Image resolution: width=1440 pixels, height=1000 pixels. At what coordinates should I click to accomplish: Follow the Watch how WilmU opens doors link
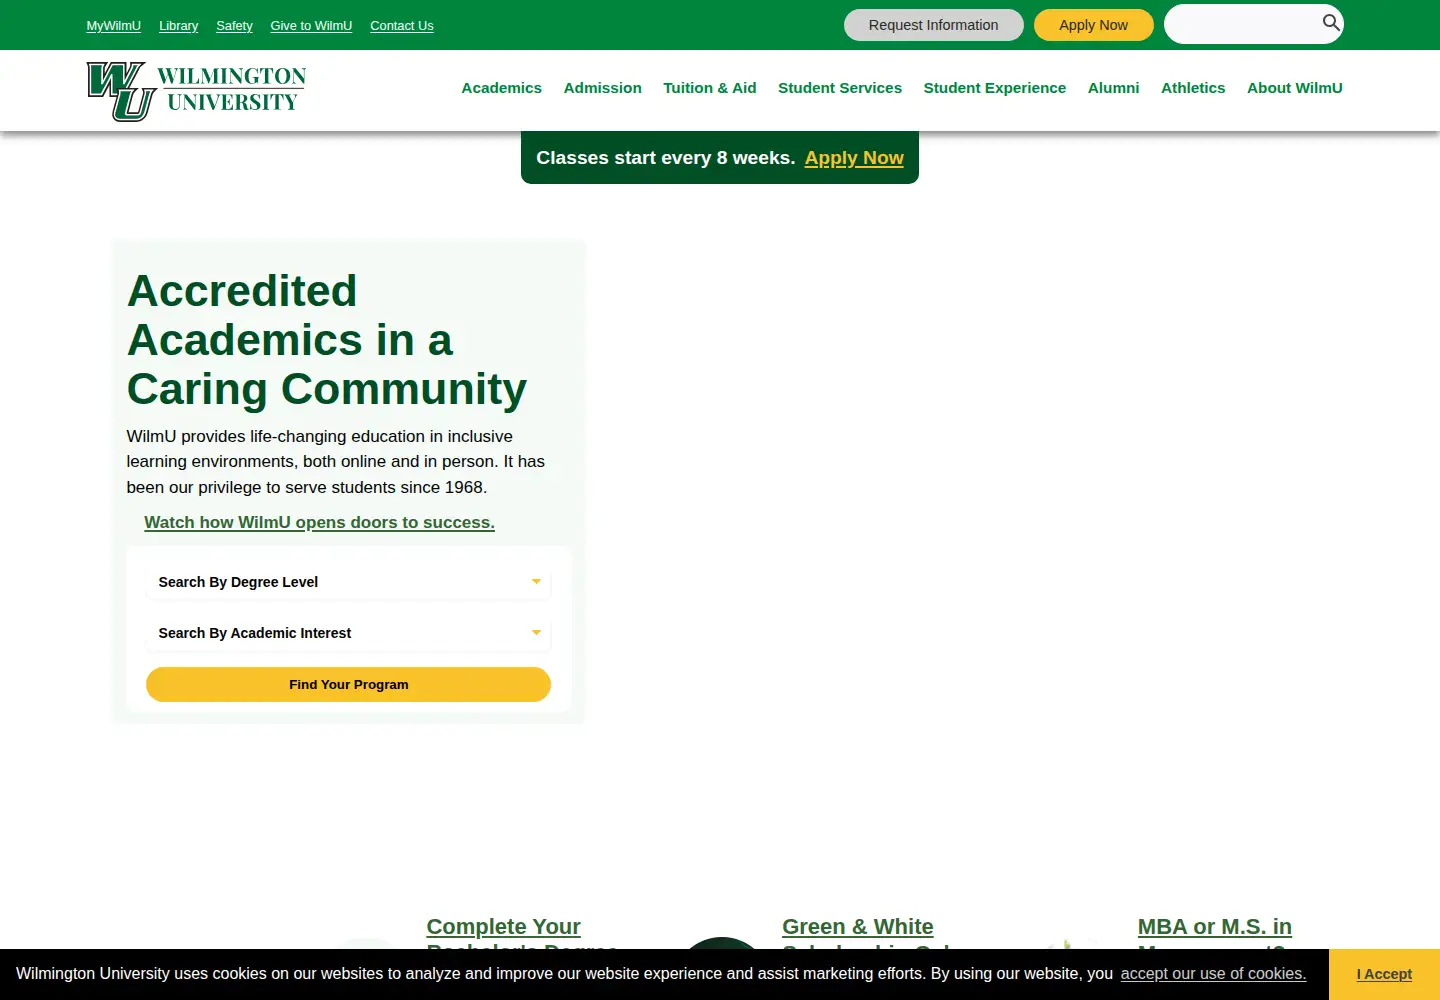point(319,522)
